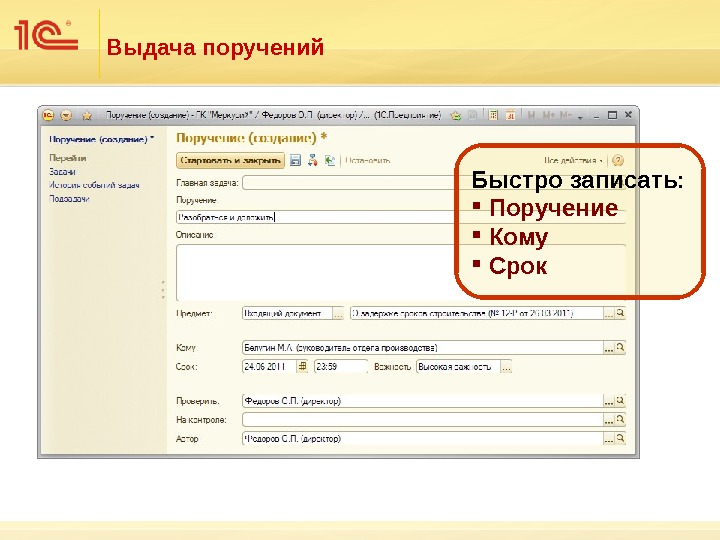This screenshot has width=720, height=540.
Task: Click the Важность field
Action: coord(458,367)
